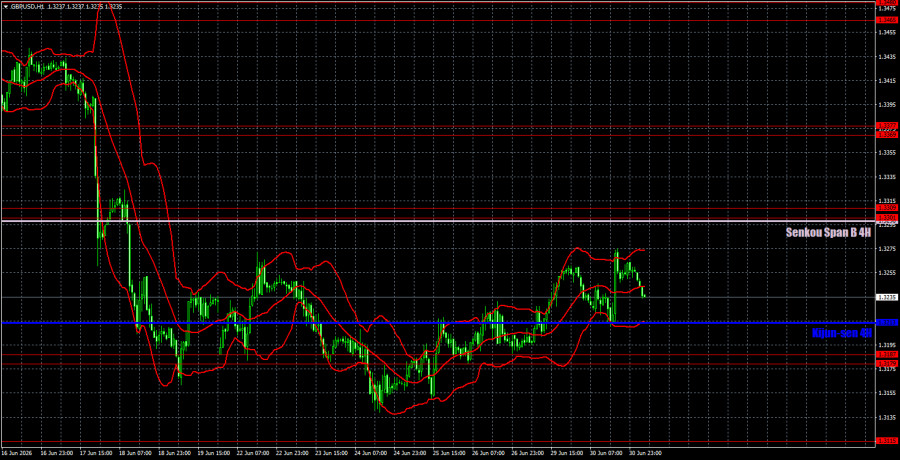This screenshot has width=900, height=460.
Task: Click the 1.3369 red price level tag
Action: [887, 135]
